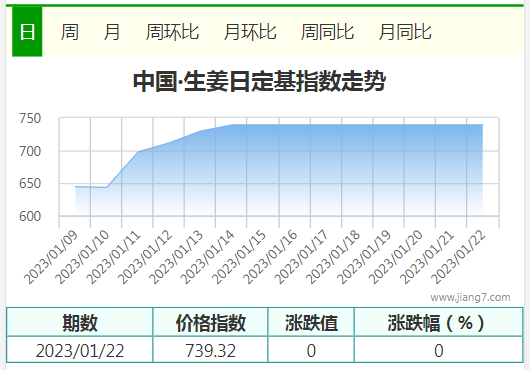Click the 2023/01/21 x-axis date label
Image resolution: width=530 pixels, height=370 pixels.
(428, 257)
